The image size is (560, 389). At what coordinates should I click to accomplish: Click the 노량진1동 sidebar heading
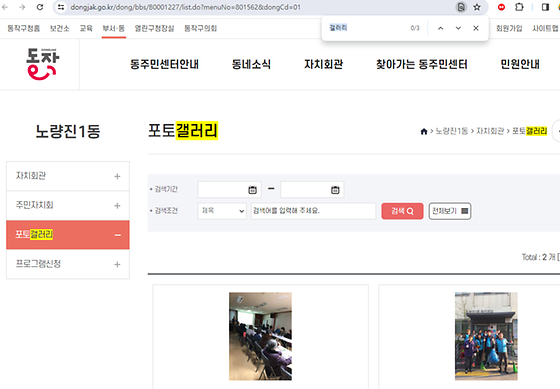[68, 131]
